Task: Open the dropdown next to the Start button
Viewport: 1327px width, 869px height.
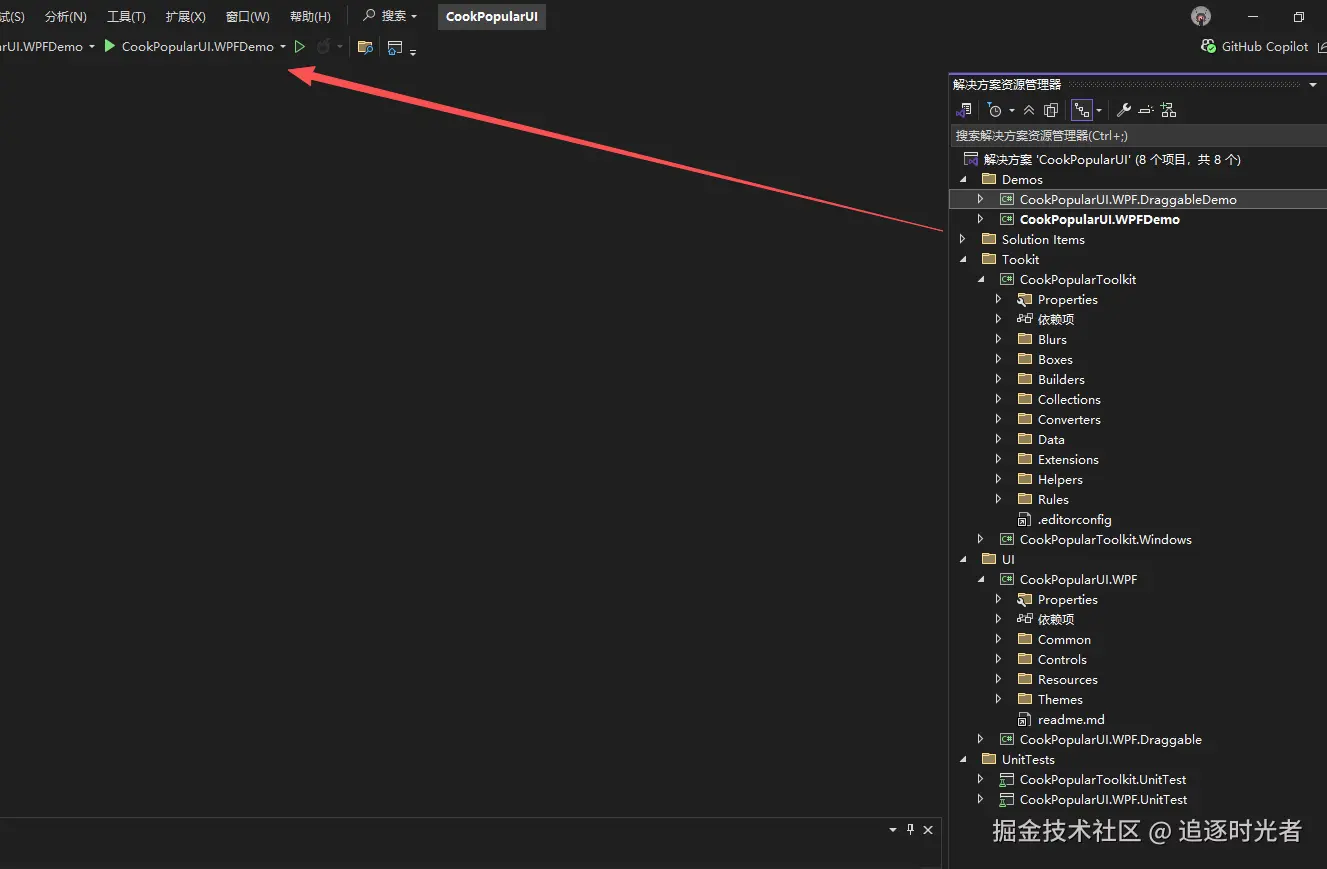Action: (x=283, y=47)
